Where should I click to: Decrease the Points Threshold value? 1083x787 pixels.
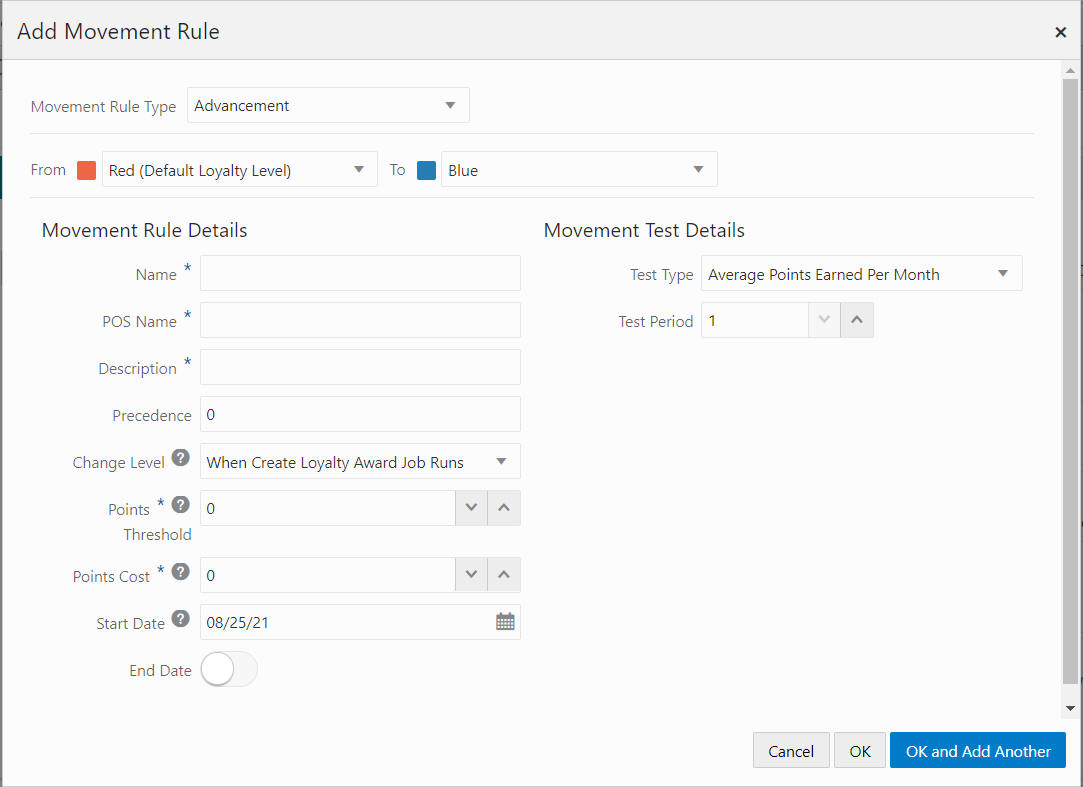[x=471, y=508]
